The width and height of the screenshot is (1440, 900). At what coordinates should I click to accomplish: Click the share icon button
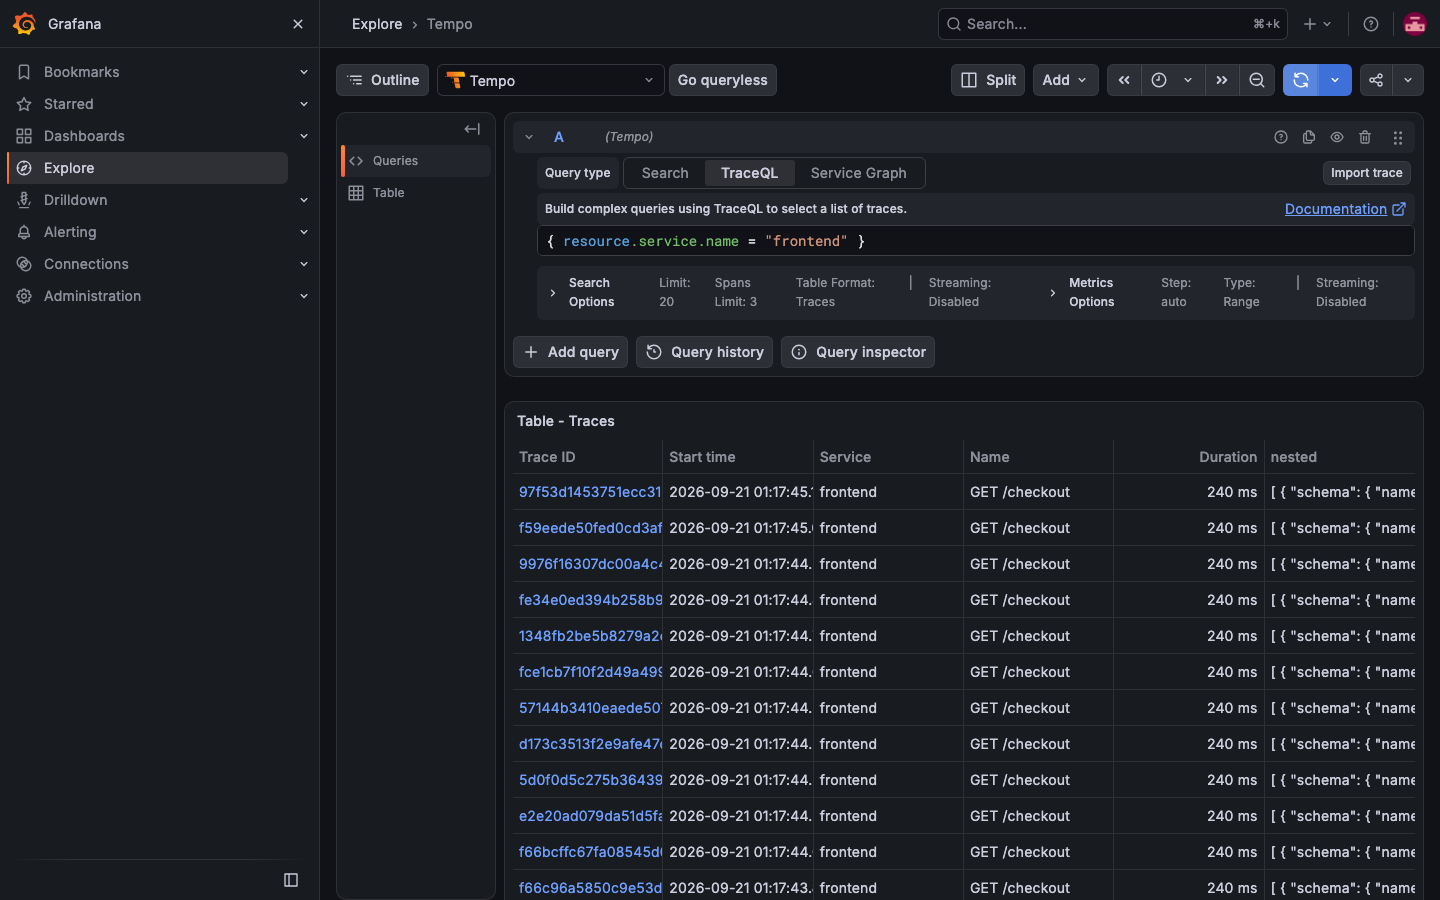coord(1376,80)
